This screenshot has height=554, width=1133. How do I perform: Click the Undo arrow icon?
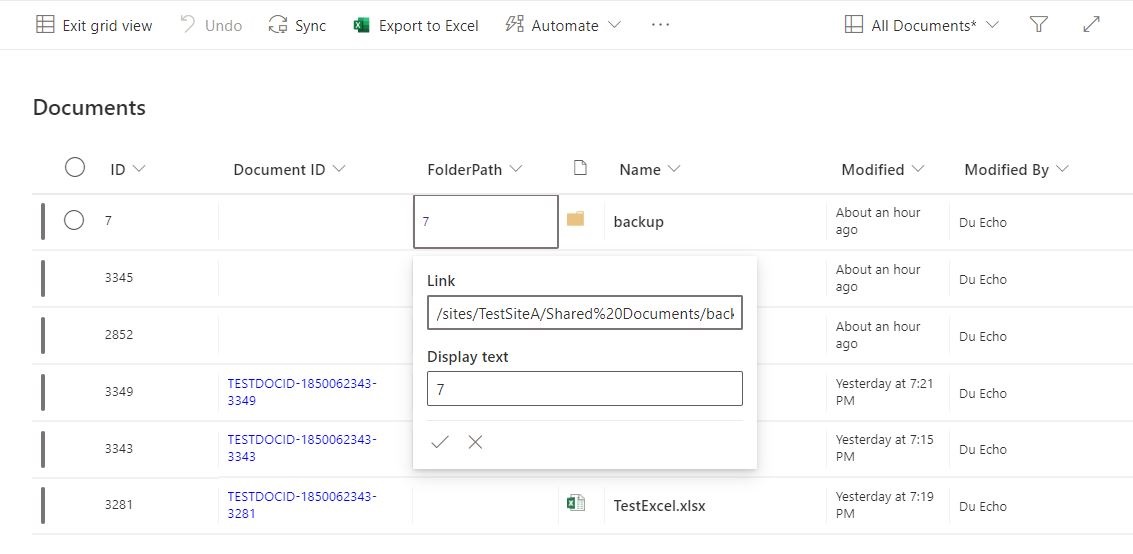click(188, 25)
